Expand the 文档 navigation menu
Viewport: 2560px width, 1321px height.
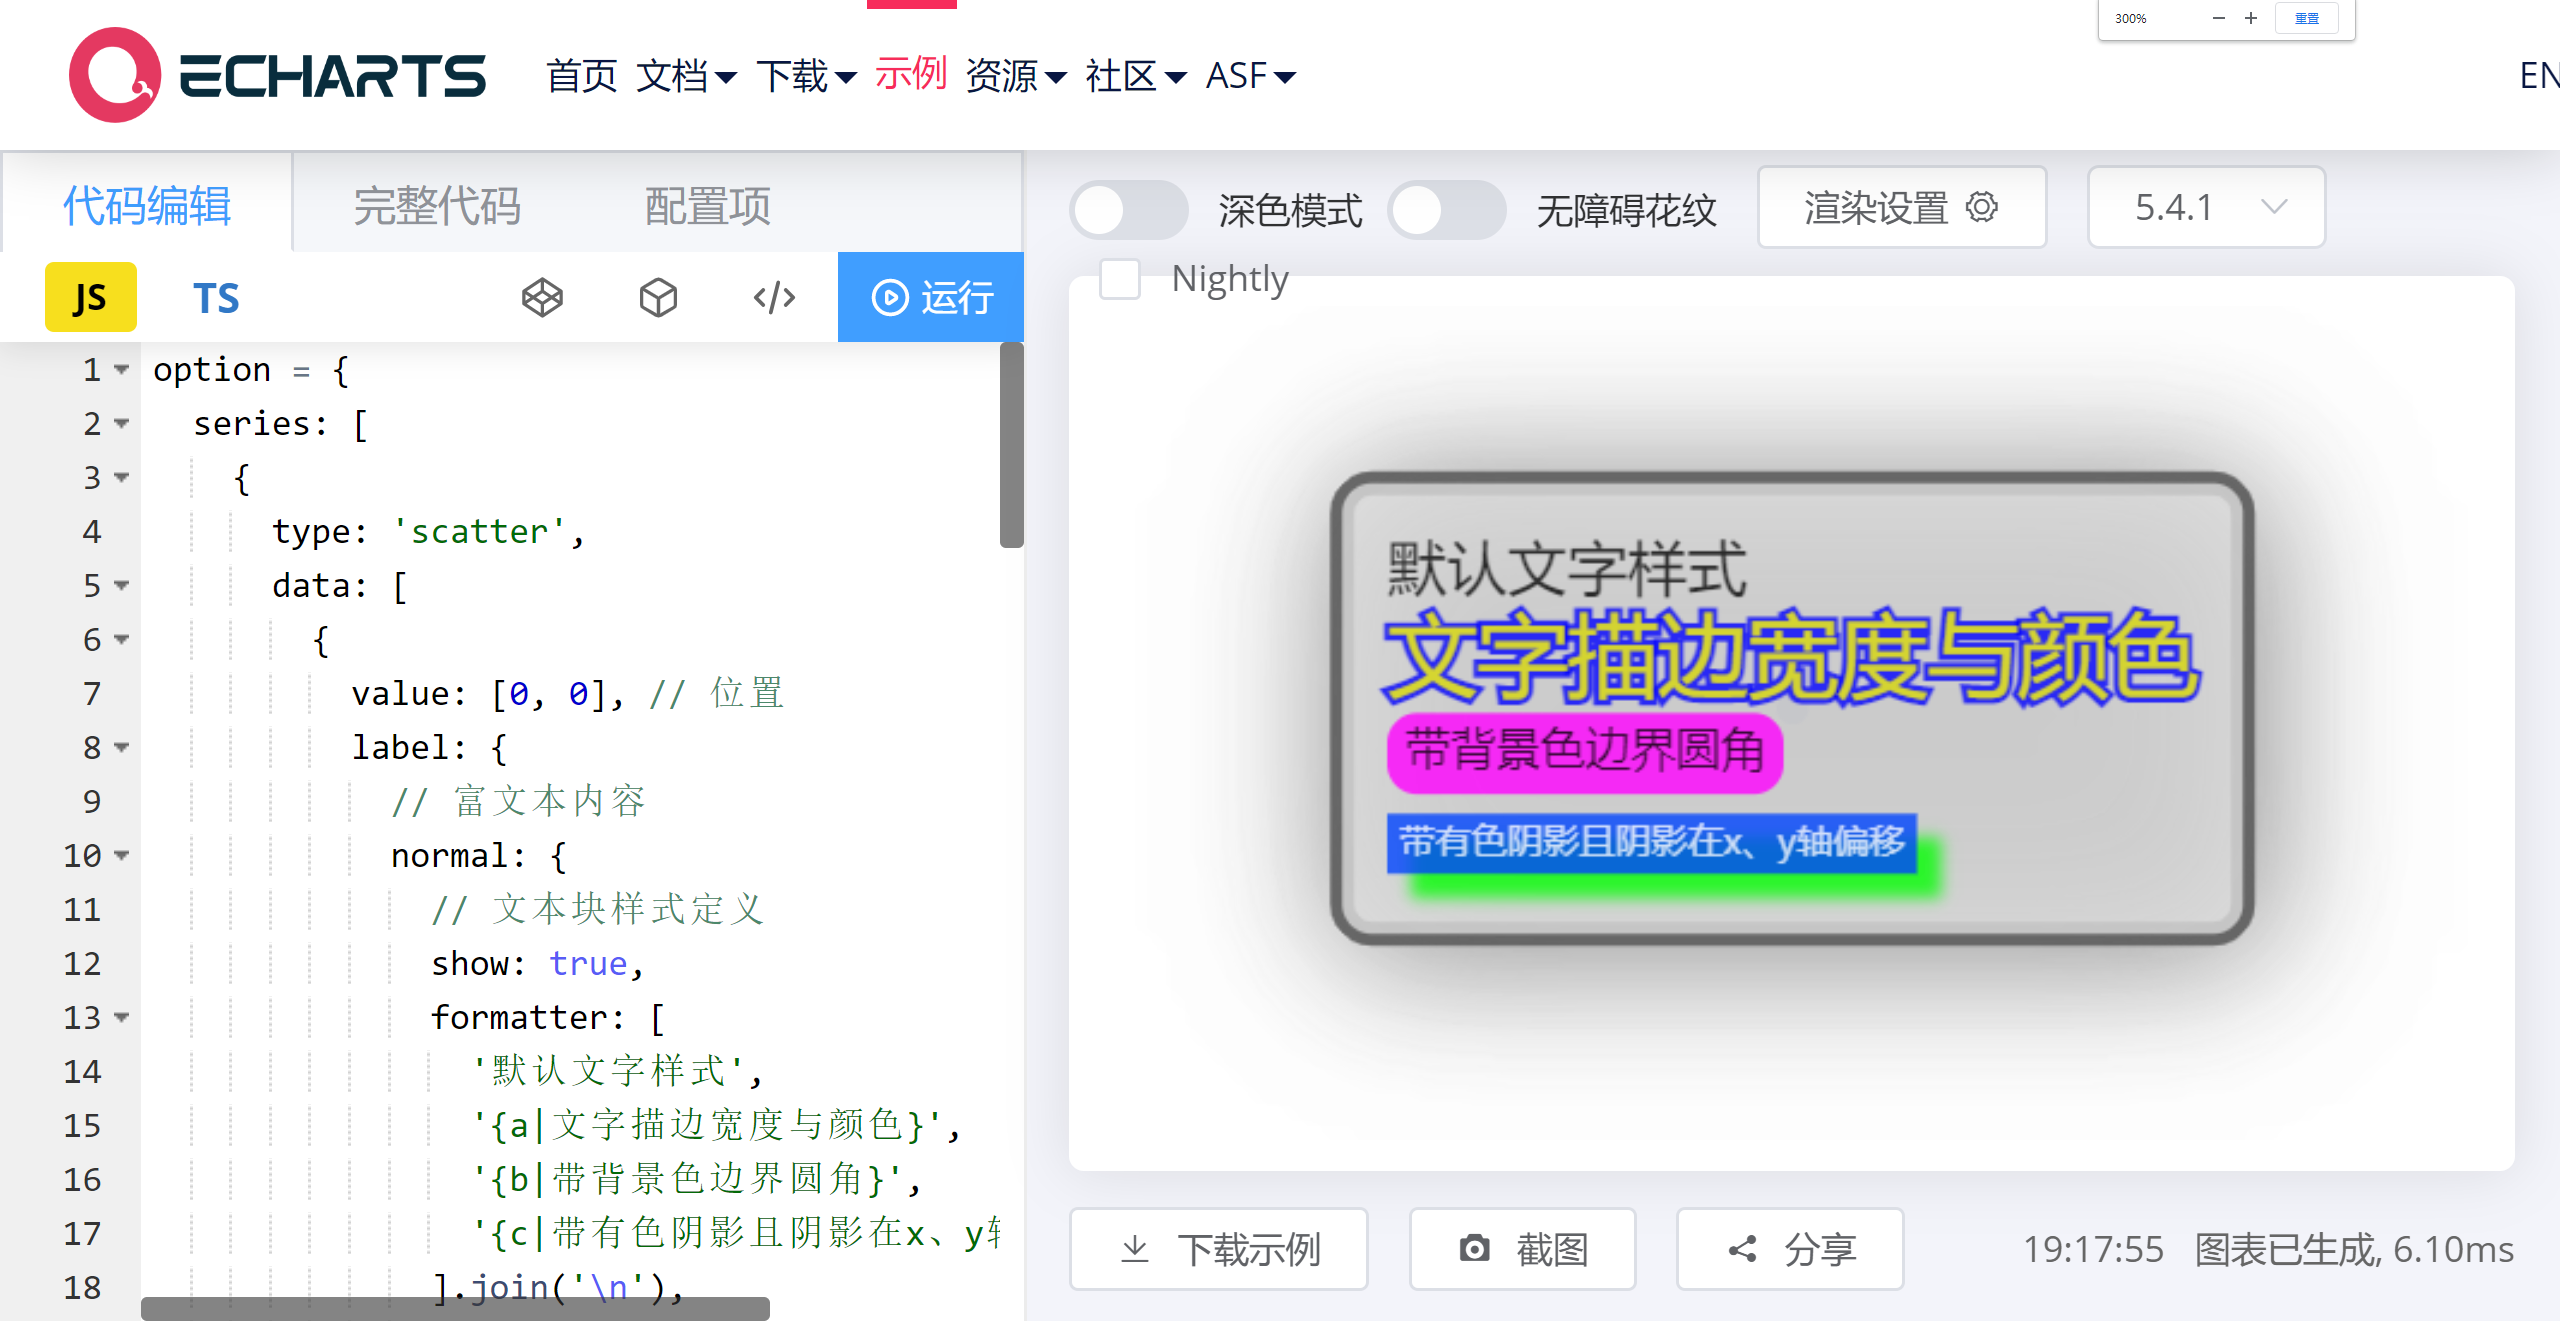pos(687,75)
